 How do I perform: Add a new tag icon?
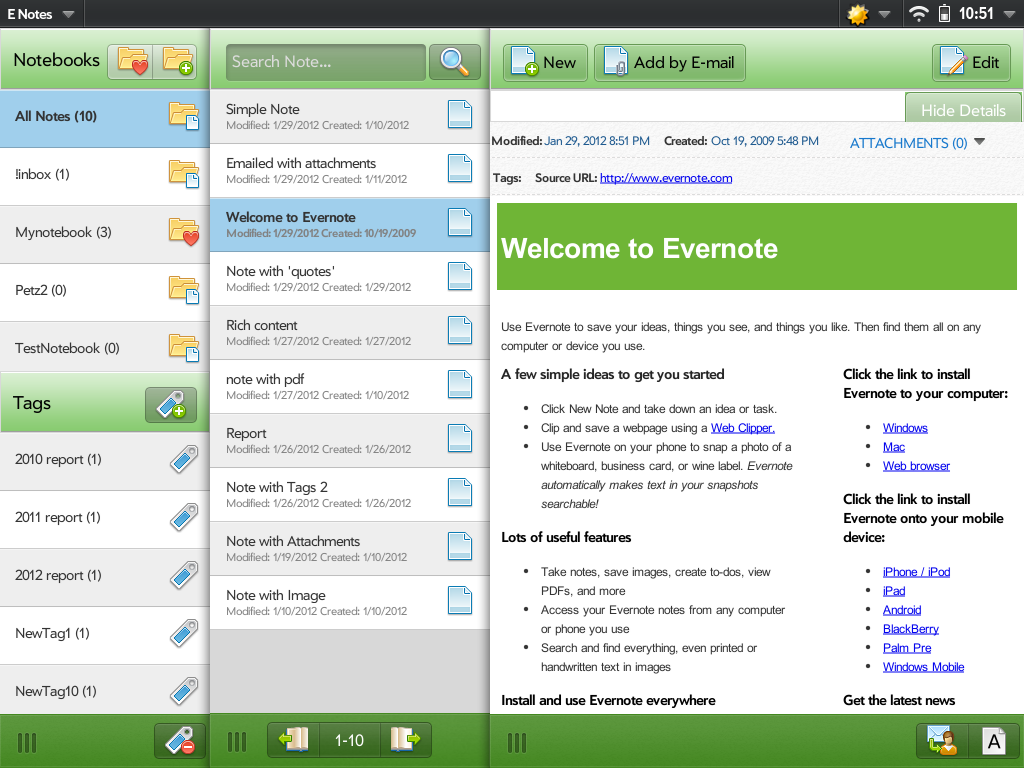pos(171,405)
